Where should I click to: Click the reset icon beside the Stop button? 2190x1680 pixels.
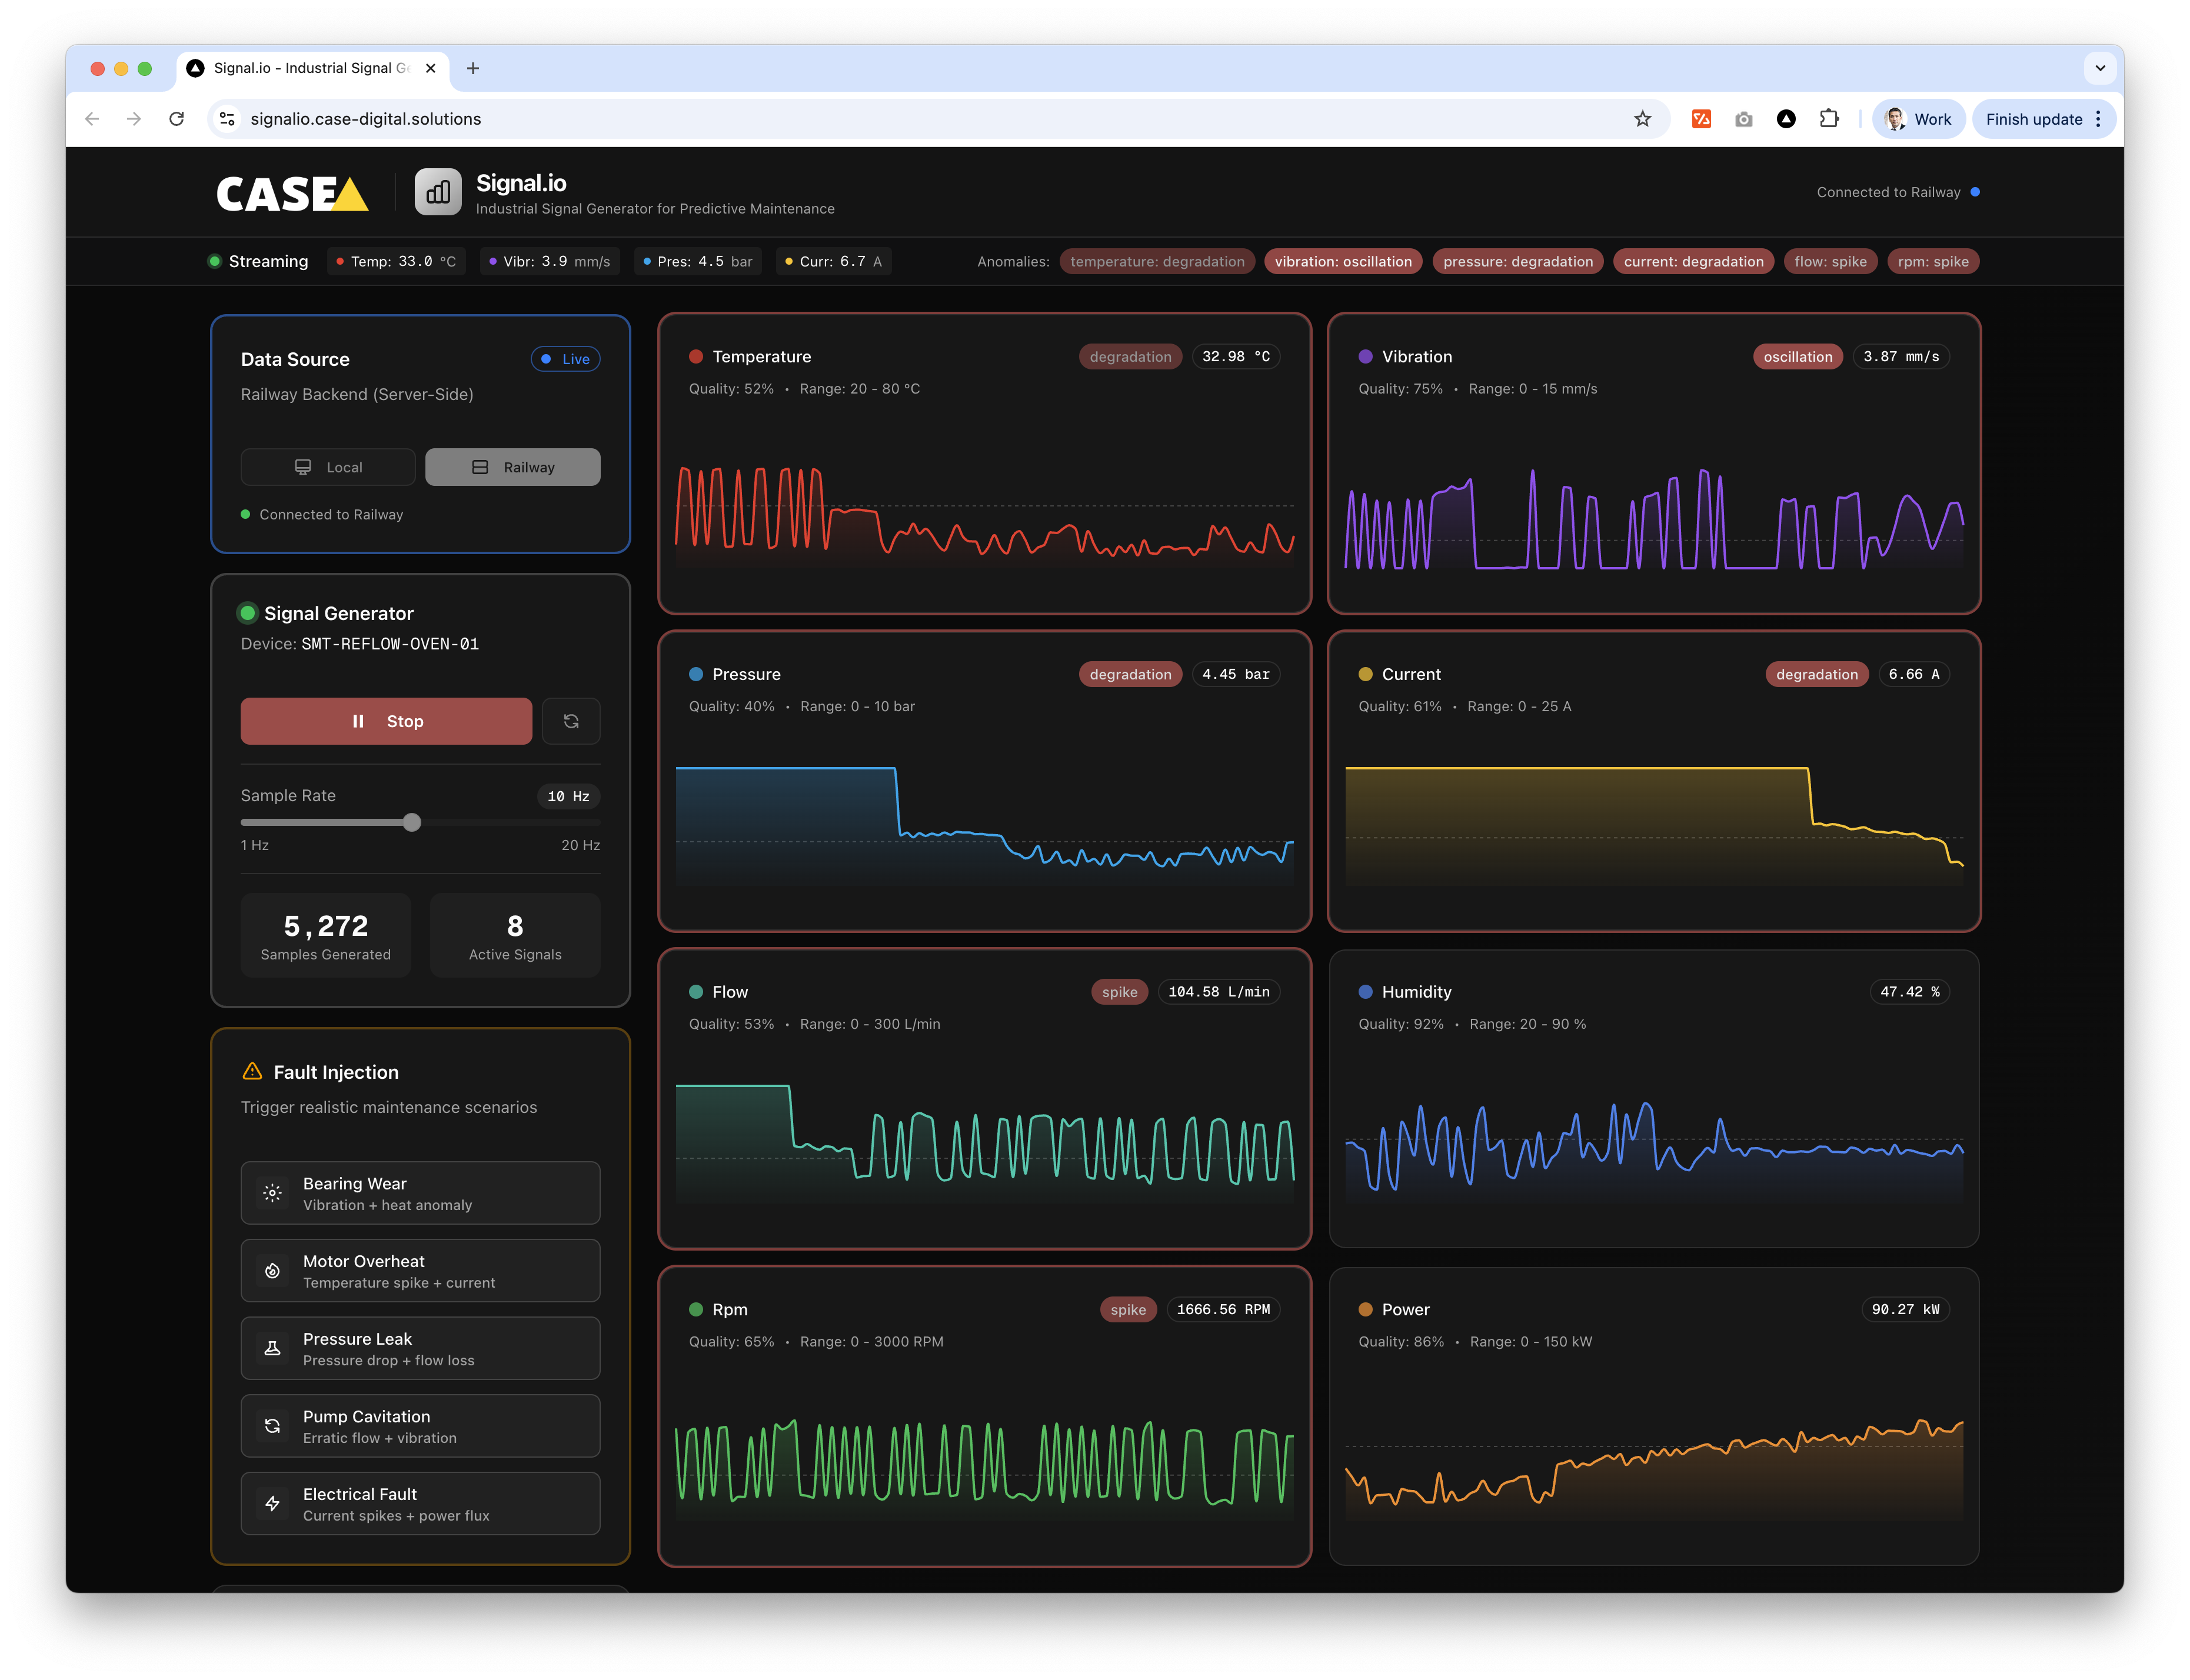point(571,721)
